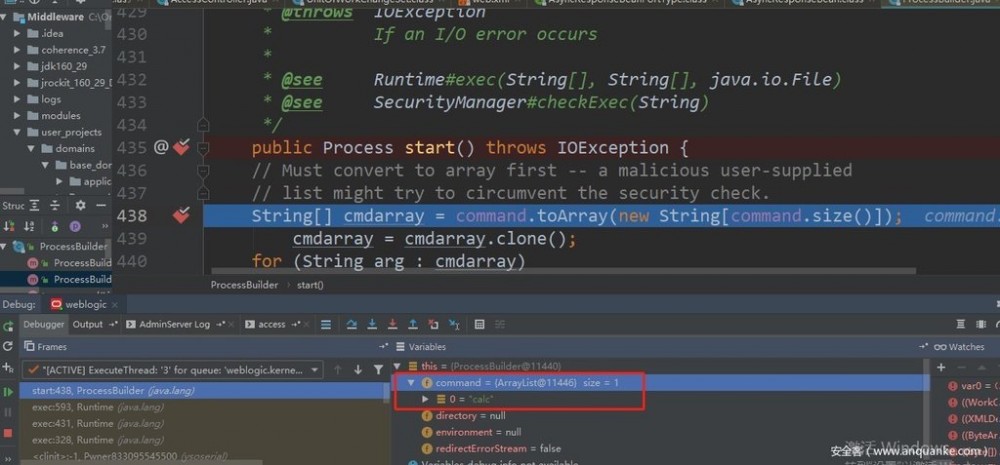1000x465 pixels.
Task: Expand the 0 = "calc" element
Action: click(x=425, y=399)
